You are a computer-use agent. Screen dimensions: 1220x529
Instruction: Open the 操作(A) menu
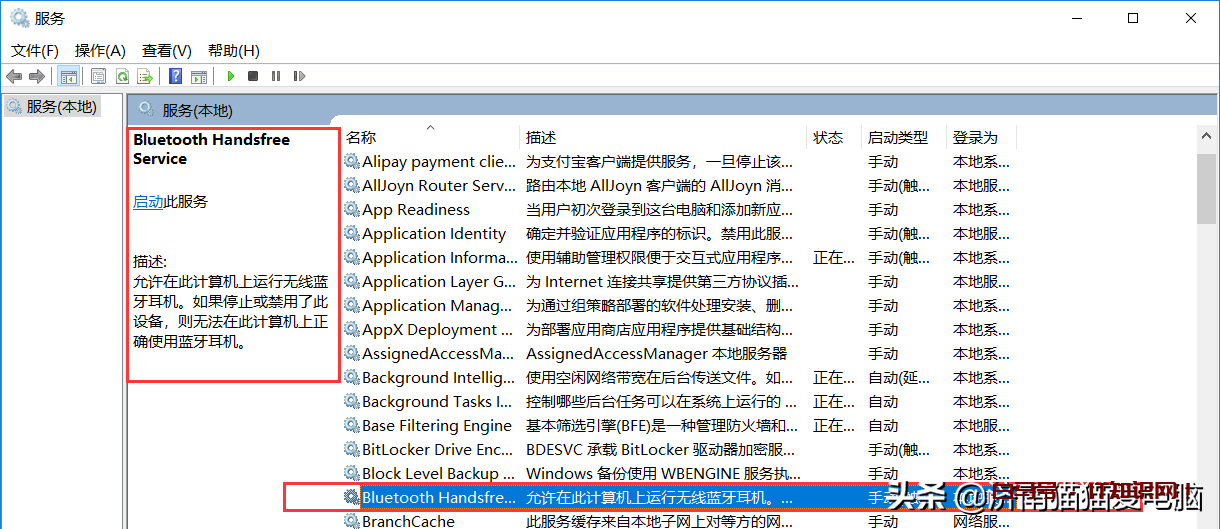tap(100, 51)
